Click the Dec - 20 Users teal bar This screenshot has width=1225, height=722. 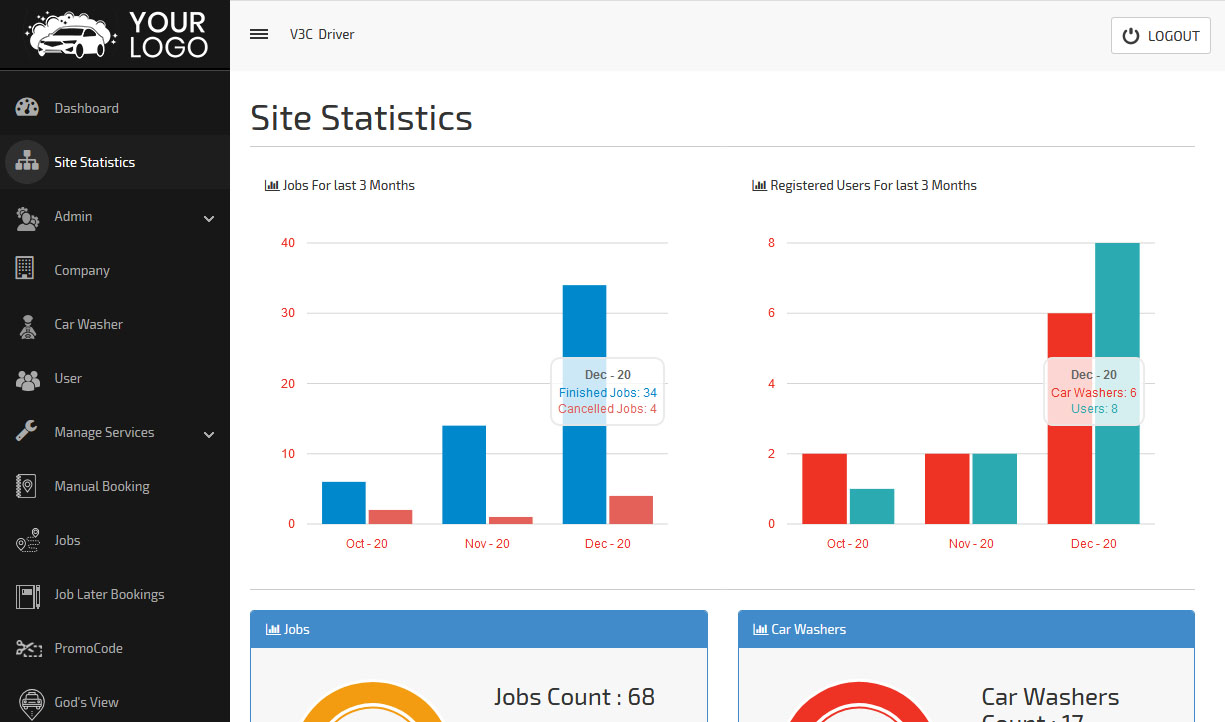[1117, 384]
